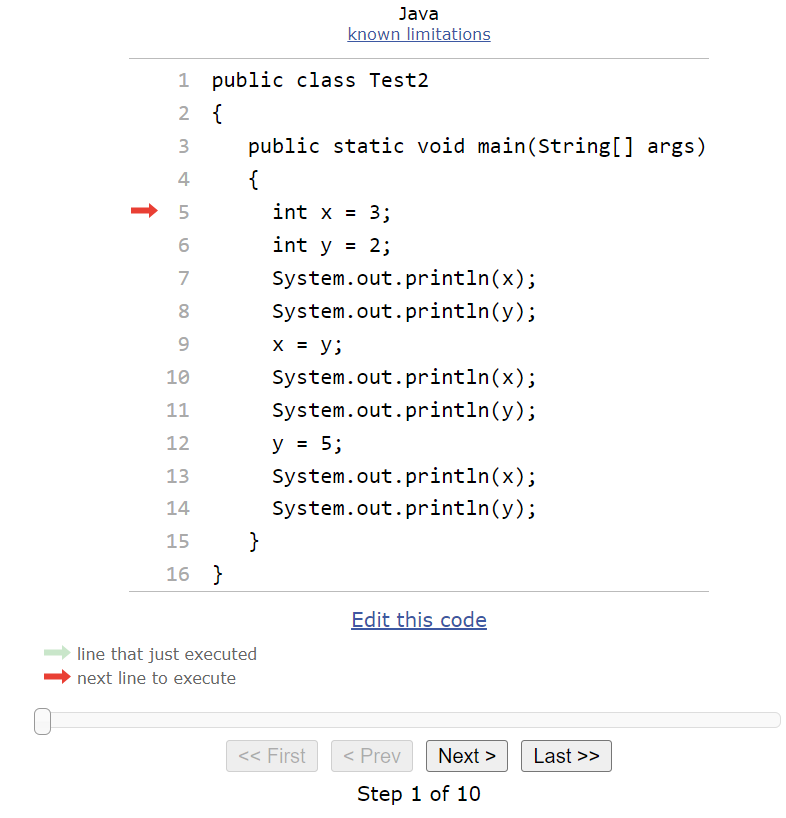Click line number 7 in the gutter

pos(183,278)
